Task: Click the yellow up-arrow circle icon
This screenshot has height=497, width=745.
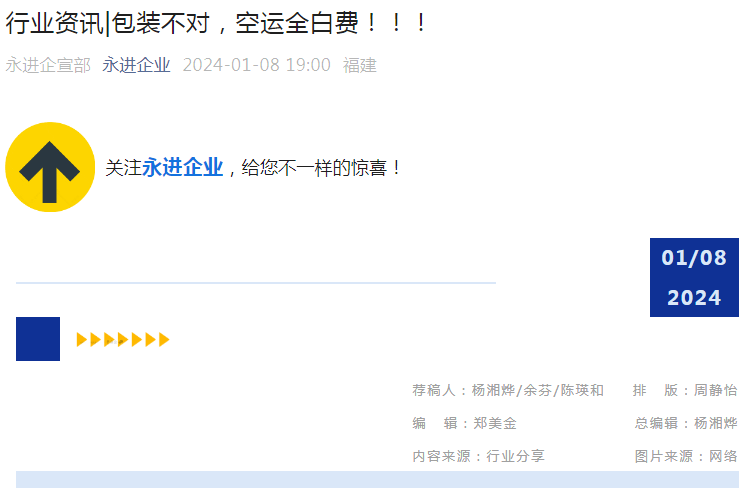Action: click(x=50, y=167)
